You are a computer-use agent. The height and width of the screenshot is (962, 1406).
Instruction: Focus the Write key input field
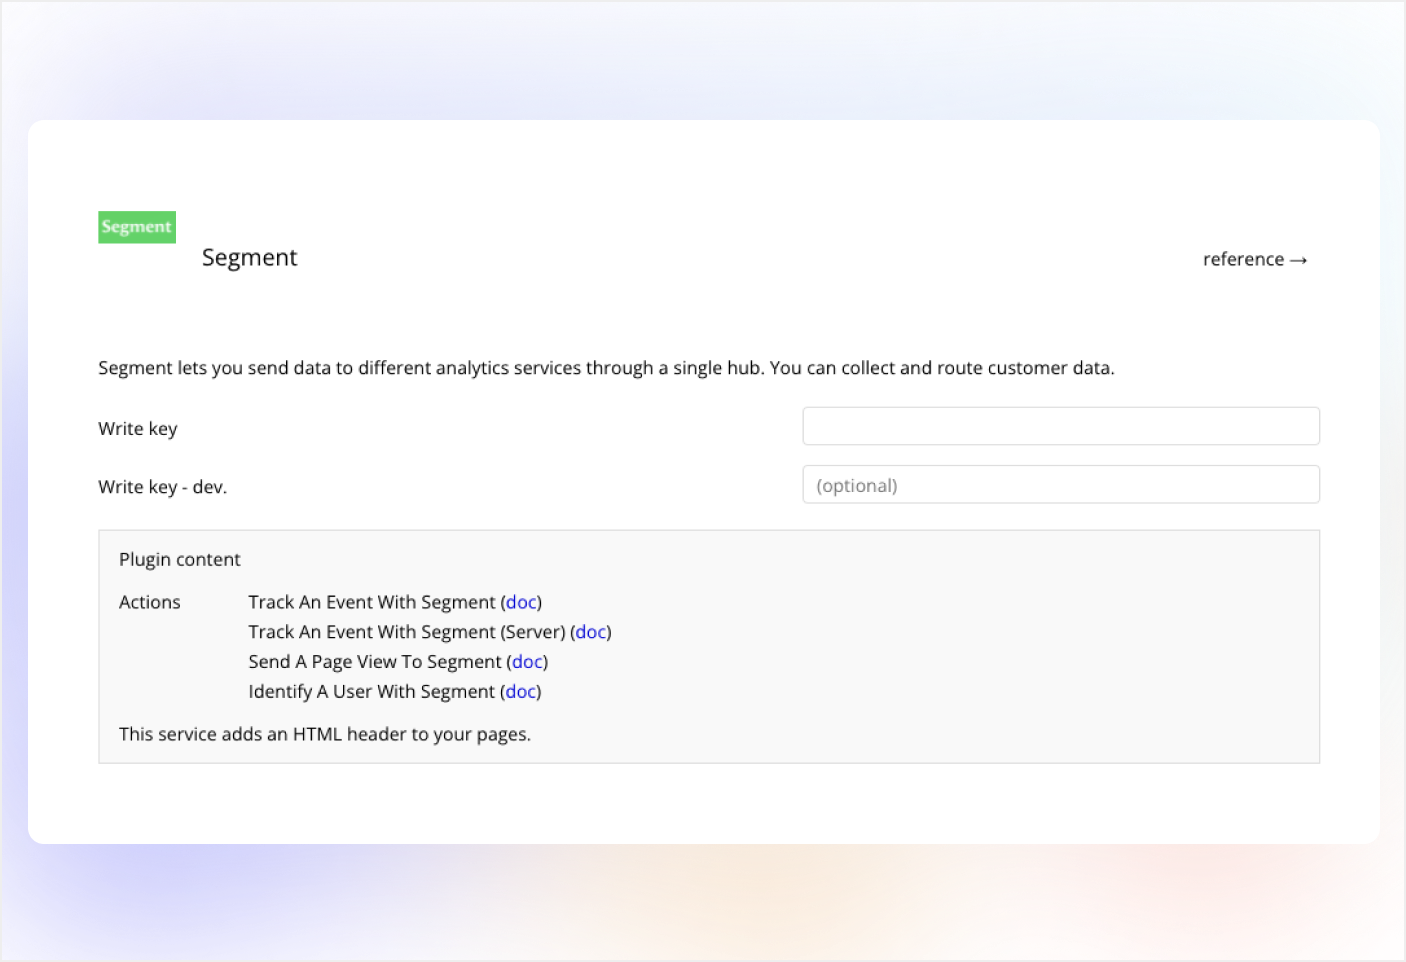tap(1060, 426)
